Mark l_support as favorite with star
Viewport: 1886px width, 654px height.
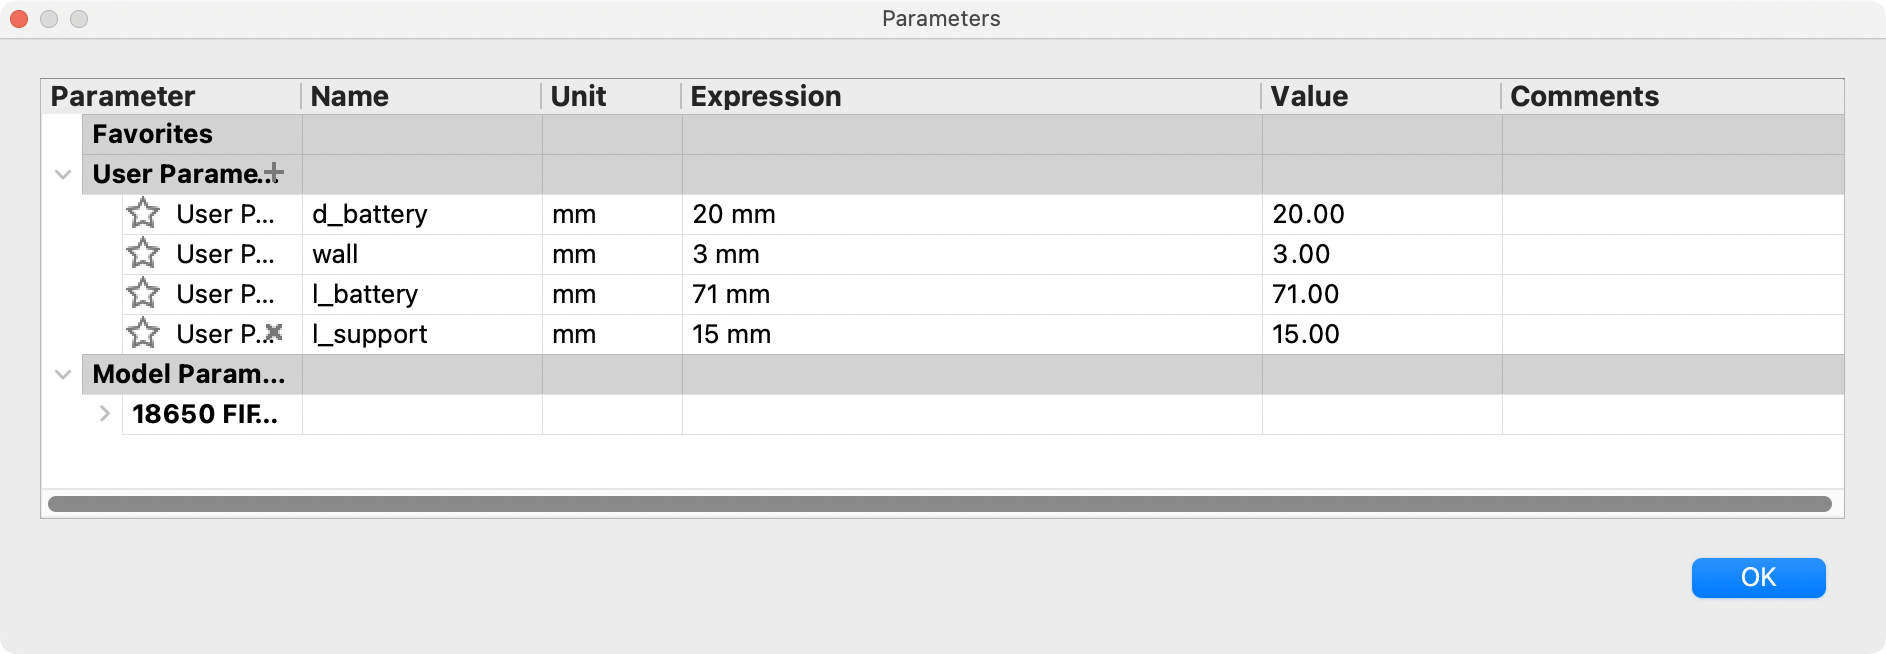click(143, 333)
